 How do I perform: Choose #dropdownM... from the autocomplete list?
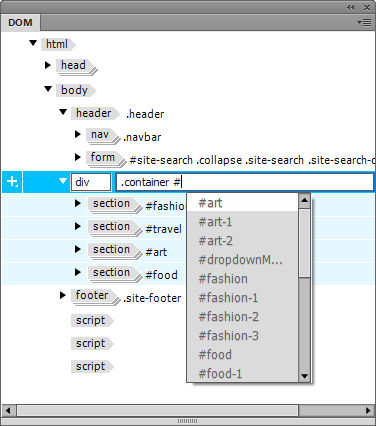coord(243,260)
